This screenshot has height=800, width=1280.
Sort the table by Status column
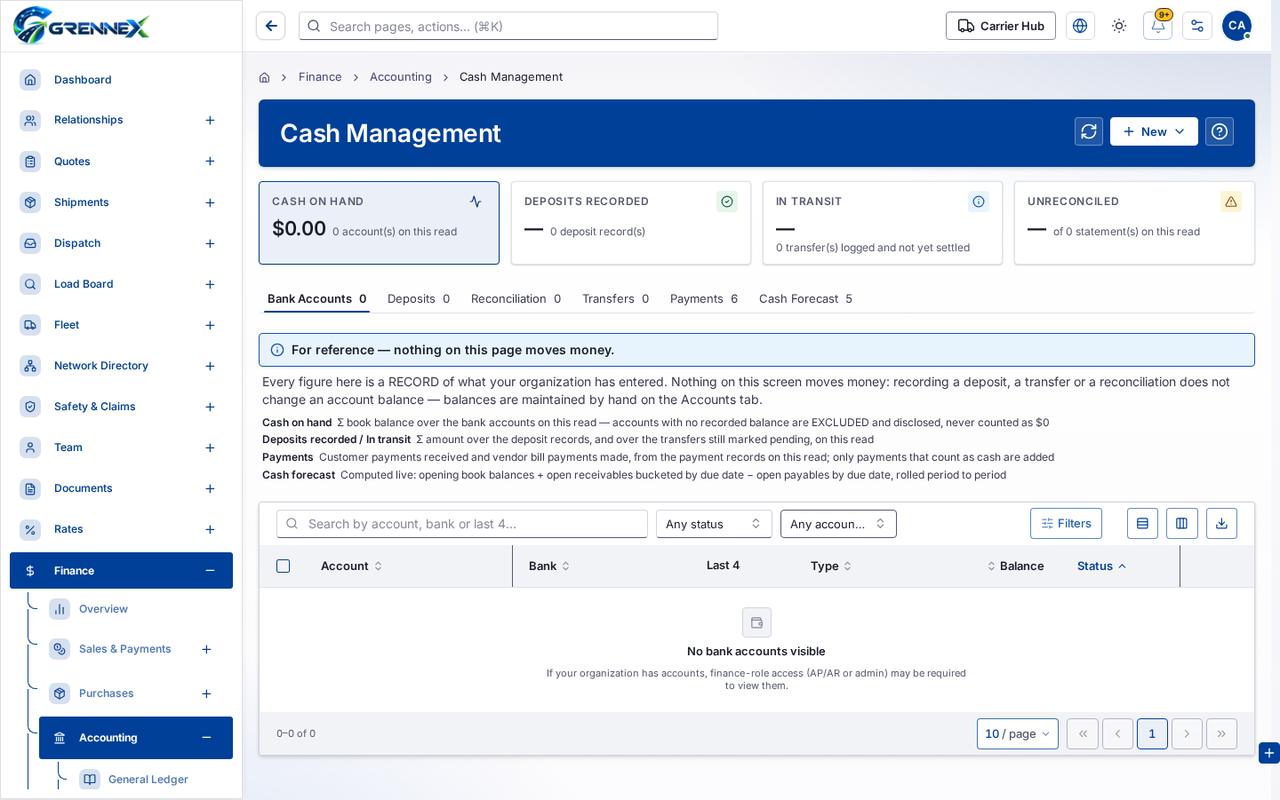click(x=1102, y=566)
